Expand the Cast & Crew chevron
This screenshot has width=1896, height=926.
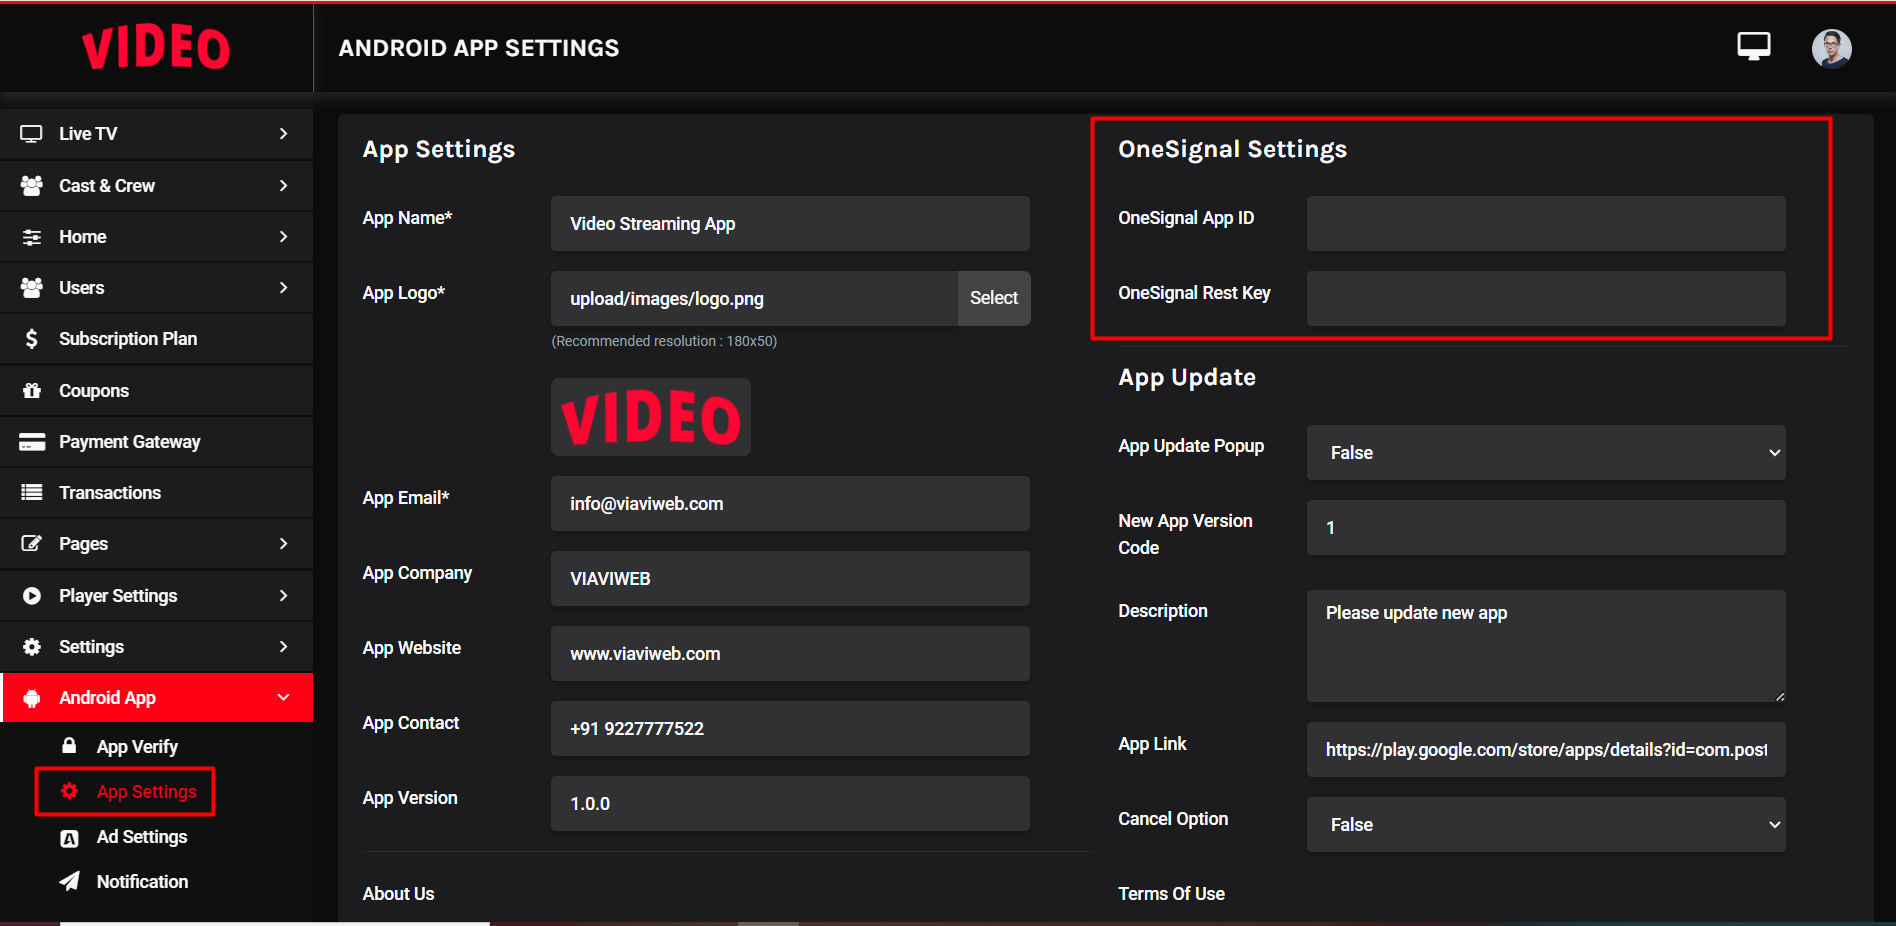[x=284, y=185]
